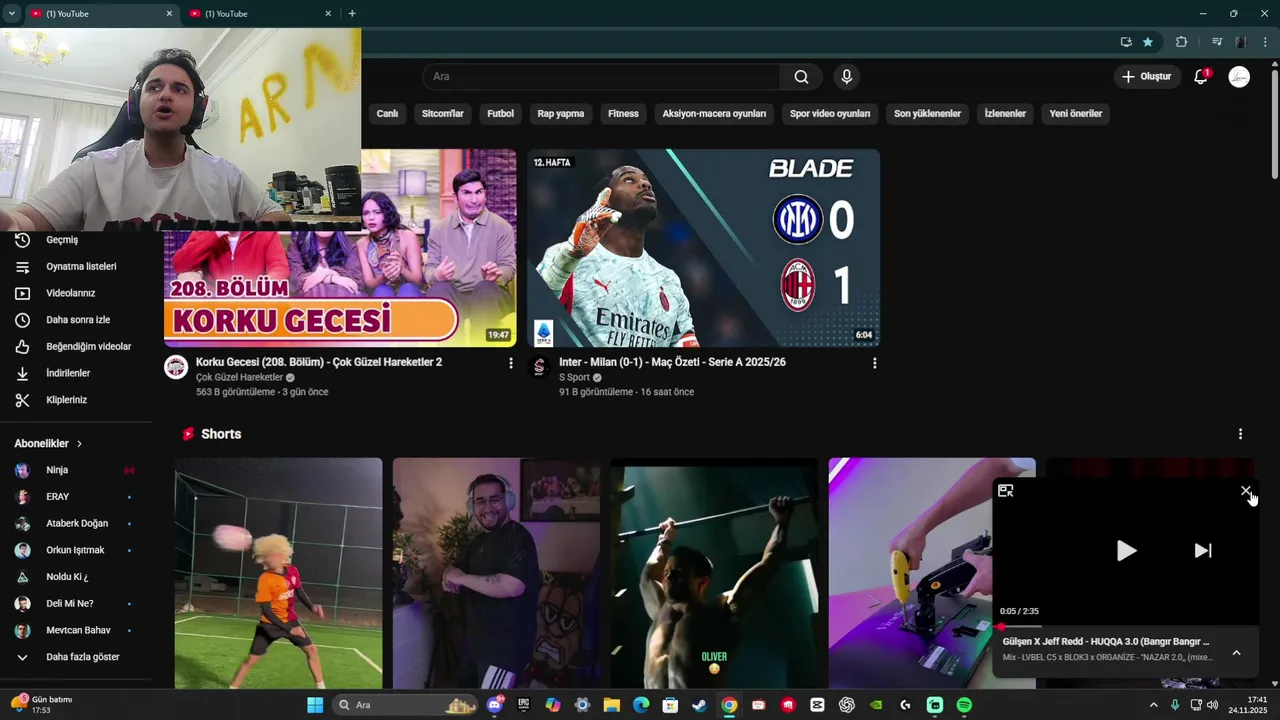Show hidden system tray icons chevron
This screenshot has height=720, width=1280.
point(1153,705)
